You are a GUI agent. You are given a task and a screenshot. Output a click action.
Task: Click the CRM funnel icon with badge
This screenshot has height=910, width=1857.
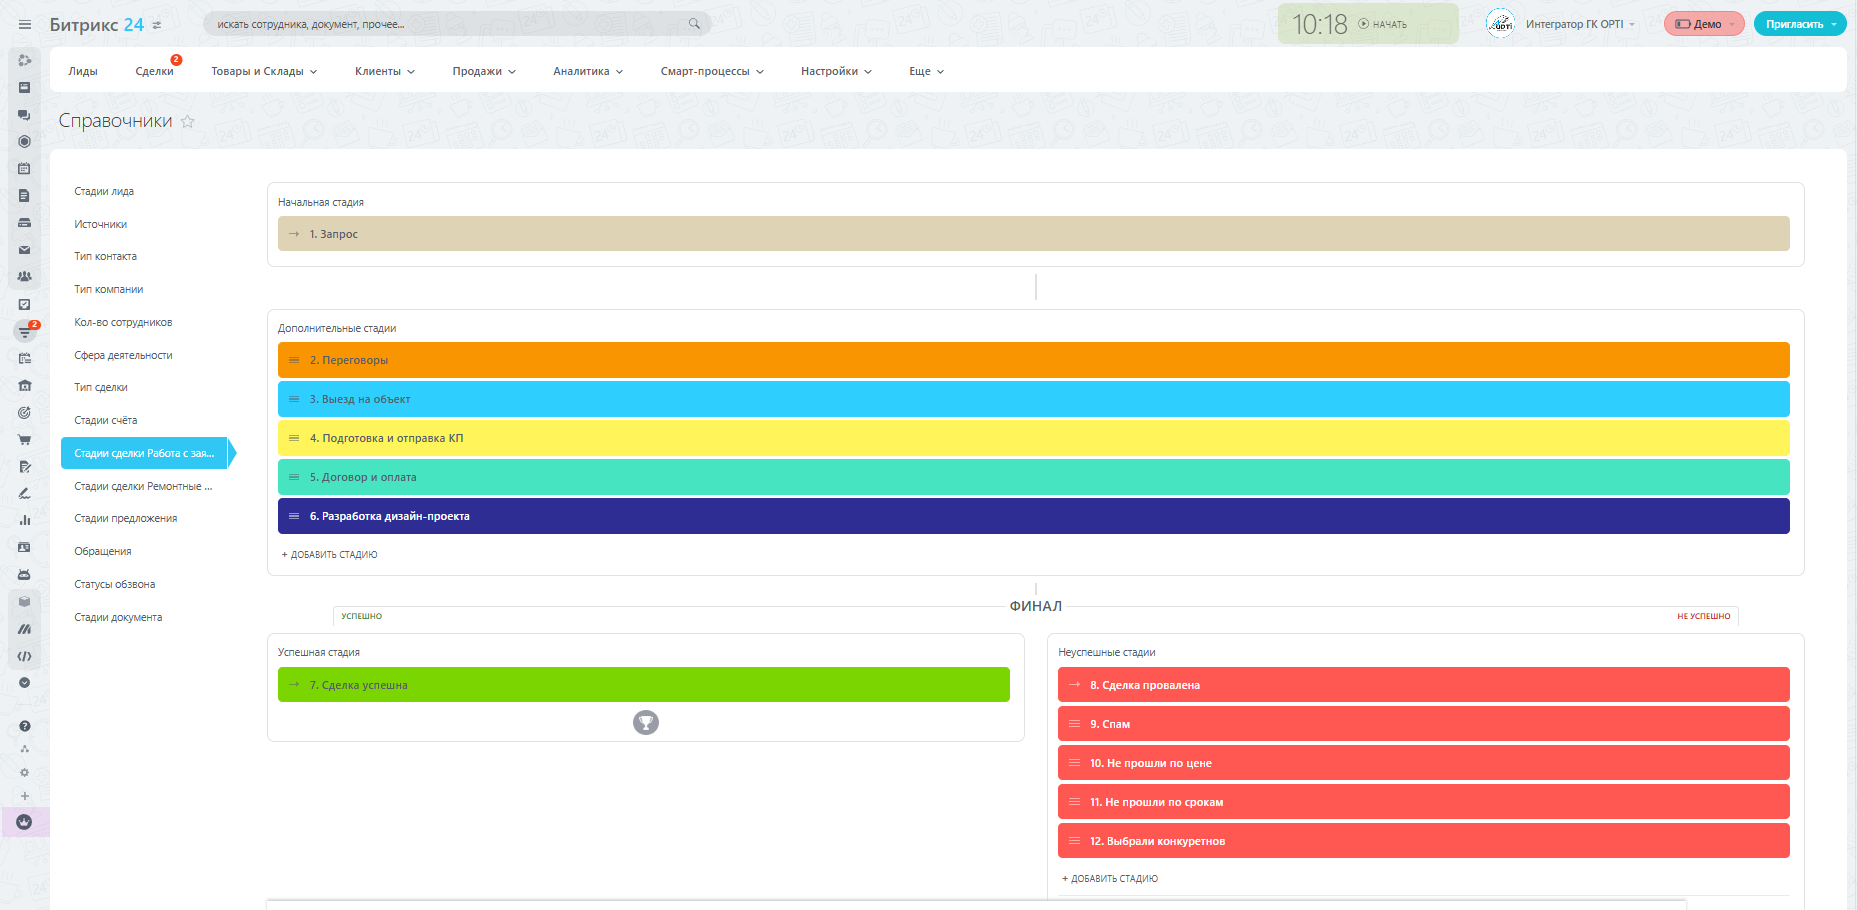(24, 331)
